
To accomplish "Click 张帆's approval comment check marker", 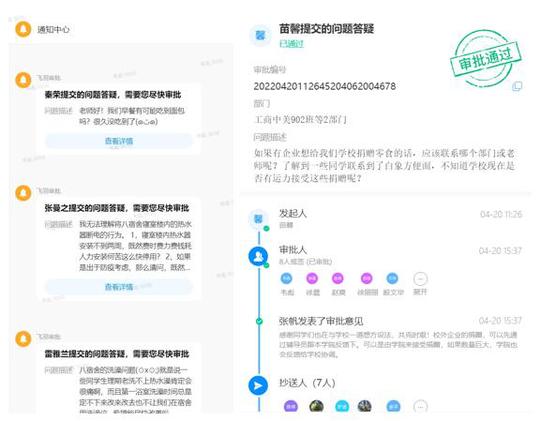I will tap(259, 321).
